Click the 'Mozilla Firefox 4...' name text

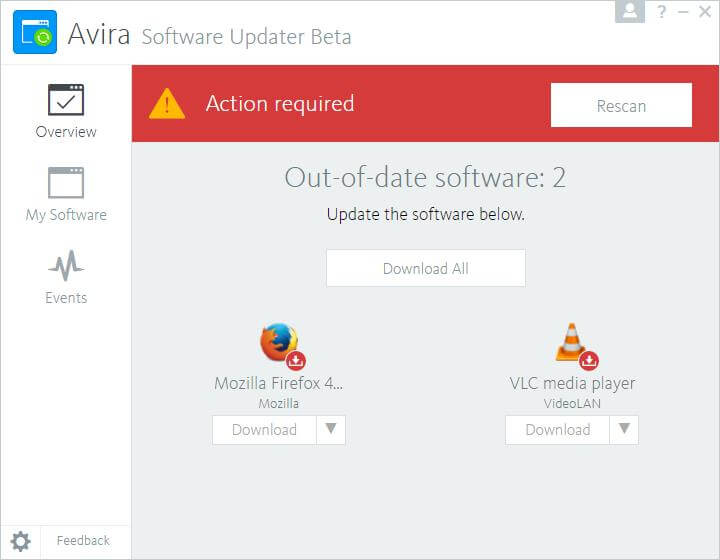(x=279, y=383)
